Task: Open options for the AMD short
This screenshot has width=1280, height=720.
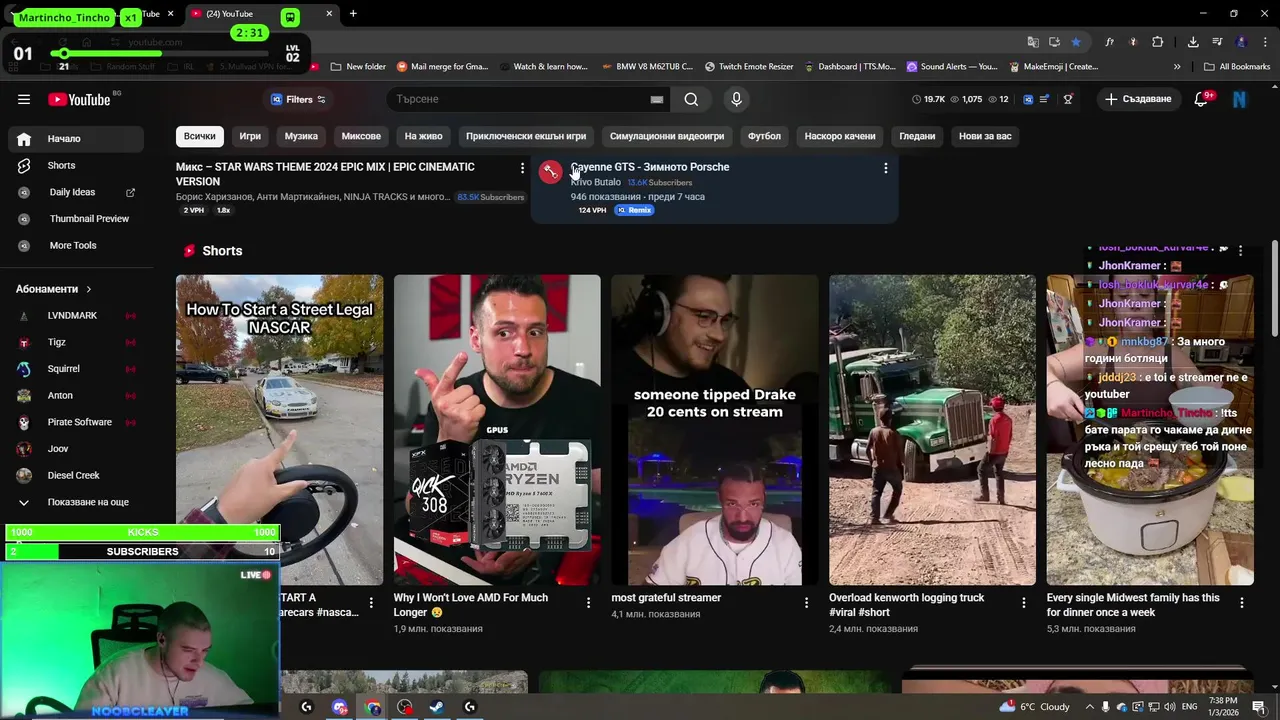Action: 588,602
